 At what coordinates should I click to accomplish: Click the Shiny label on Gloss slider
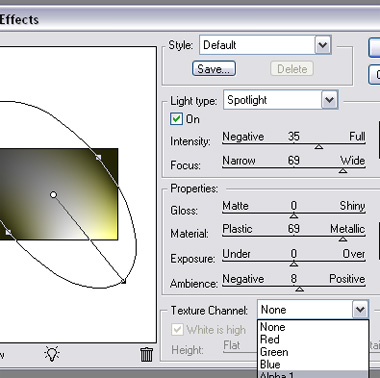(352, 206)
